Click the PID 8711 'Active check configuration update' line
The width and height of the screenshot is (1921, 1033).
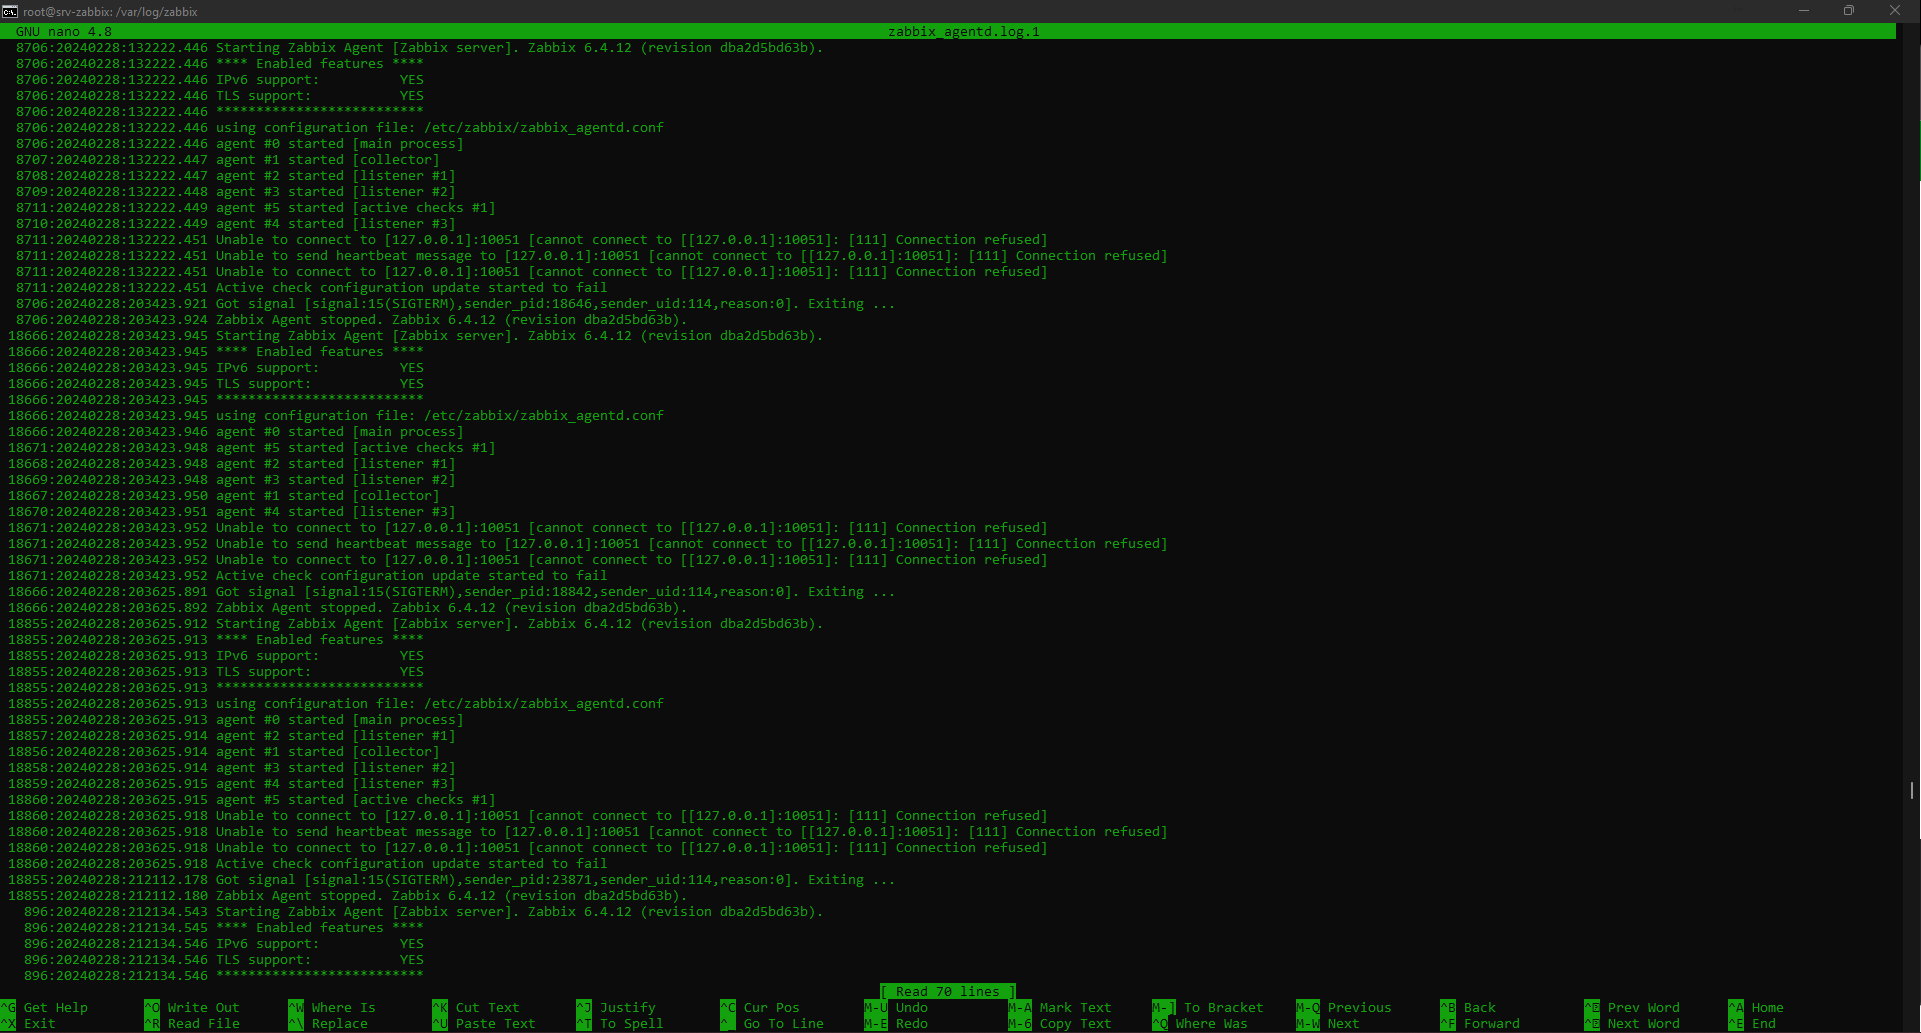coord(312,288)
